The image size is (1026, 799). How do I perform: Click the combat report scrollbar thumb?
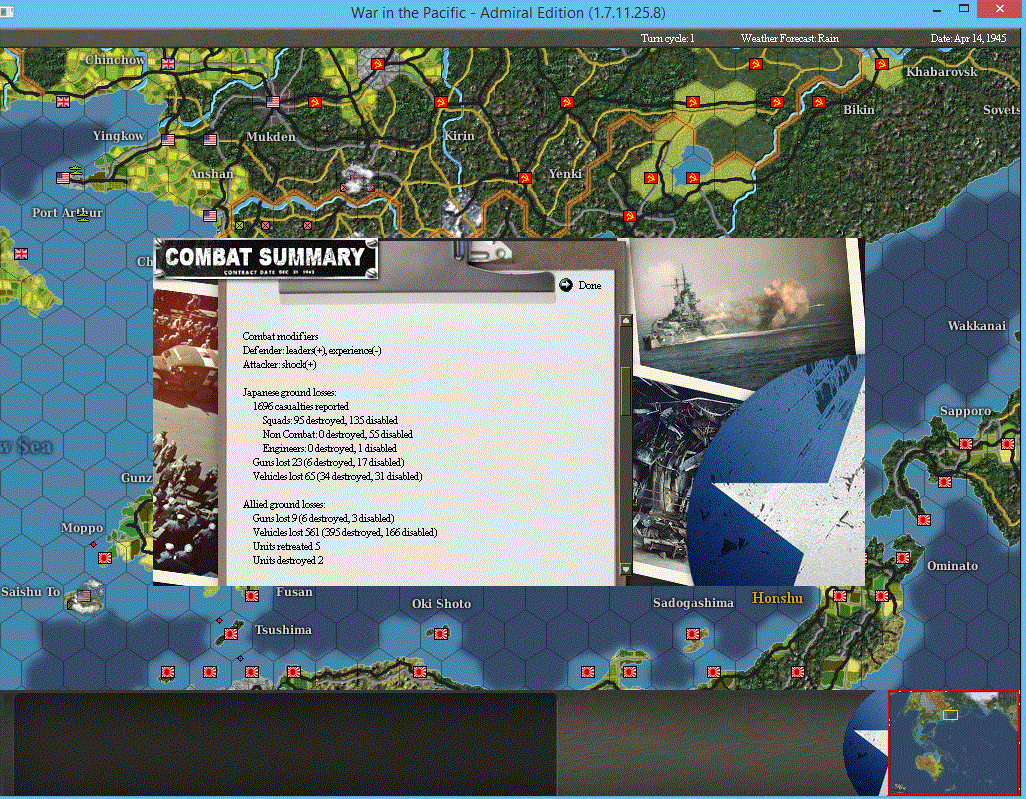tap(626, 391)
